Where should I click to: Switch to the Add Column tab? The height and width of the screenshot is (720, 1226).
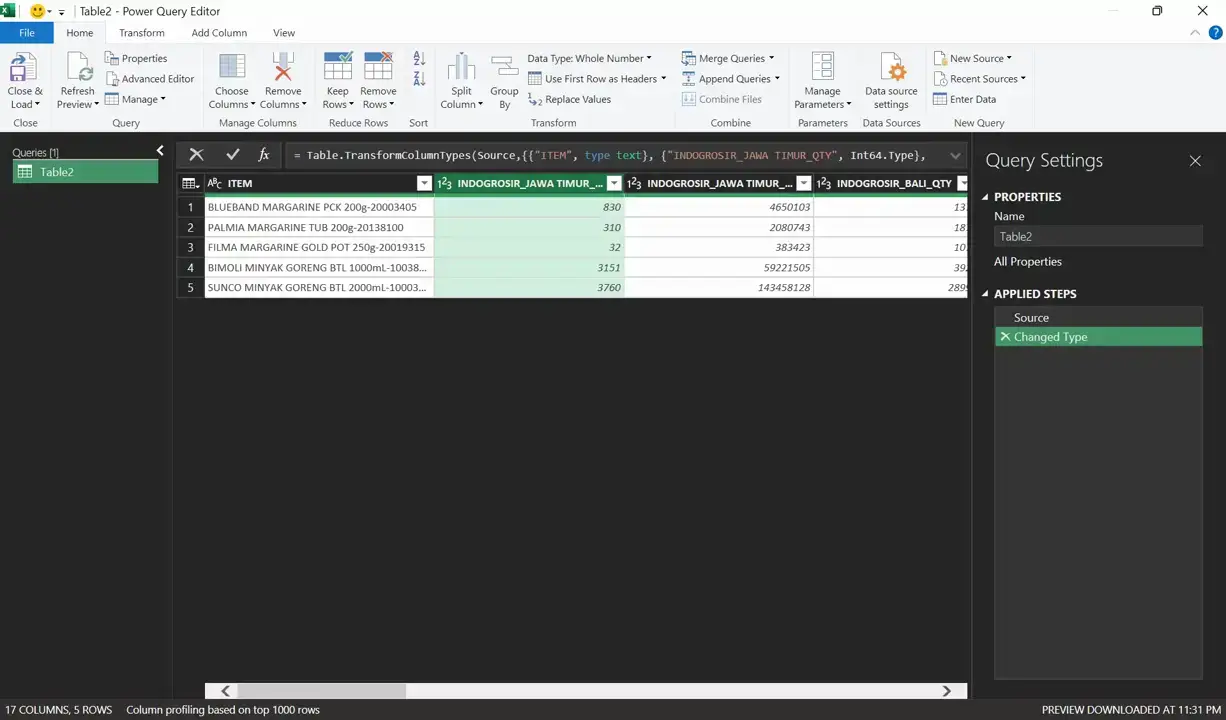(219, 33)
